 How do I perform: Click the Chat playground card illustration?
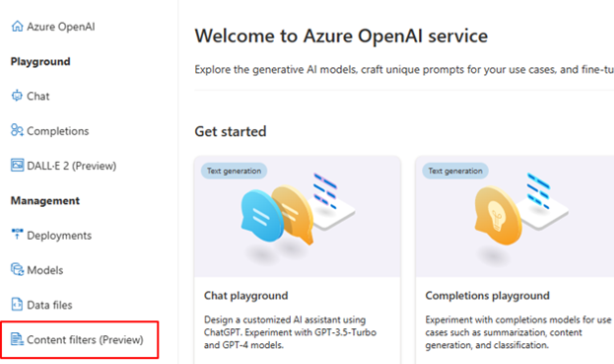(x=297, y=216)
